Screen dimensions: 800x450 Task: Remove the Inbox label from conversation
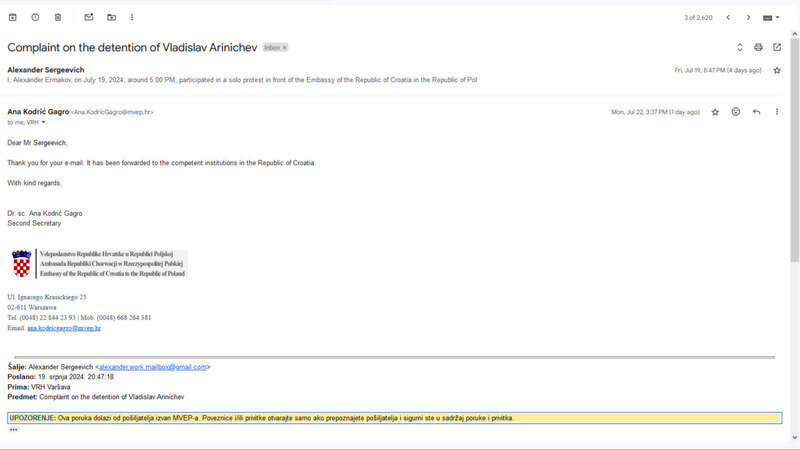pos(284,47)
